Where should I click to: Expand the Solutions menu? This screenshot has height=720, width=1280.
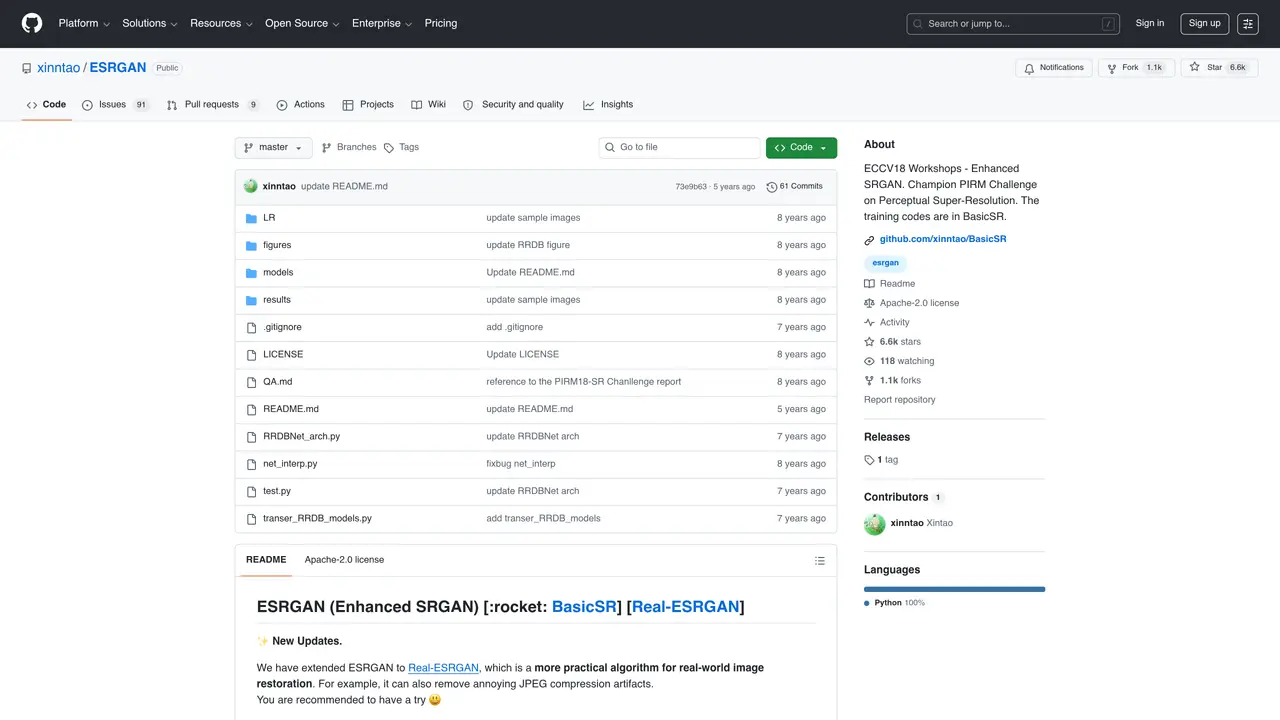click(150, 23)
